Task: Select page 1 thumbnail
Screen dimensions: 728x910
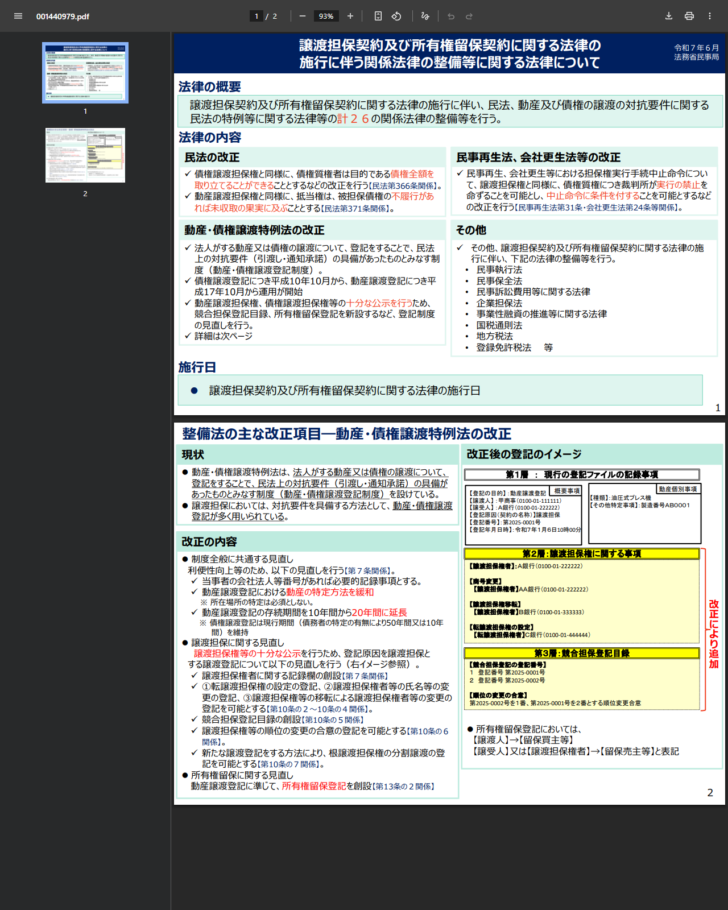Action: [85, 73]
